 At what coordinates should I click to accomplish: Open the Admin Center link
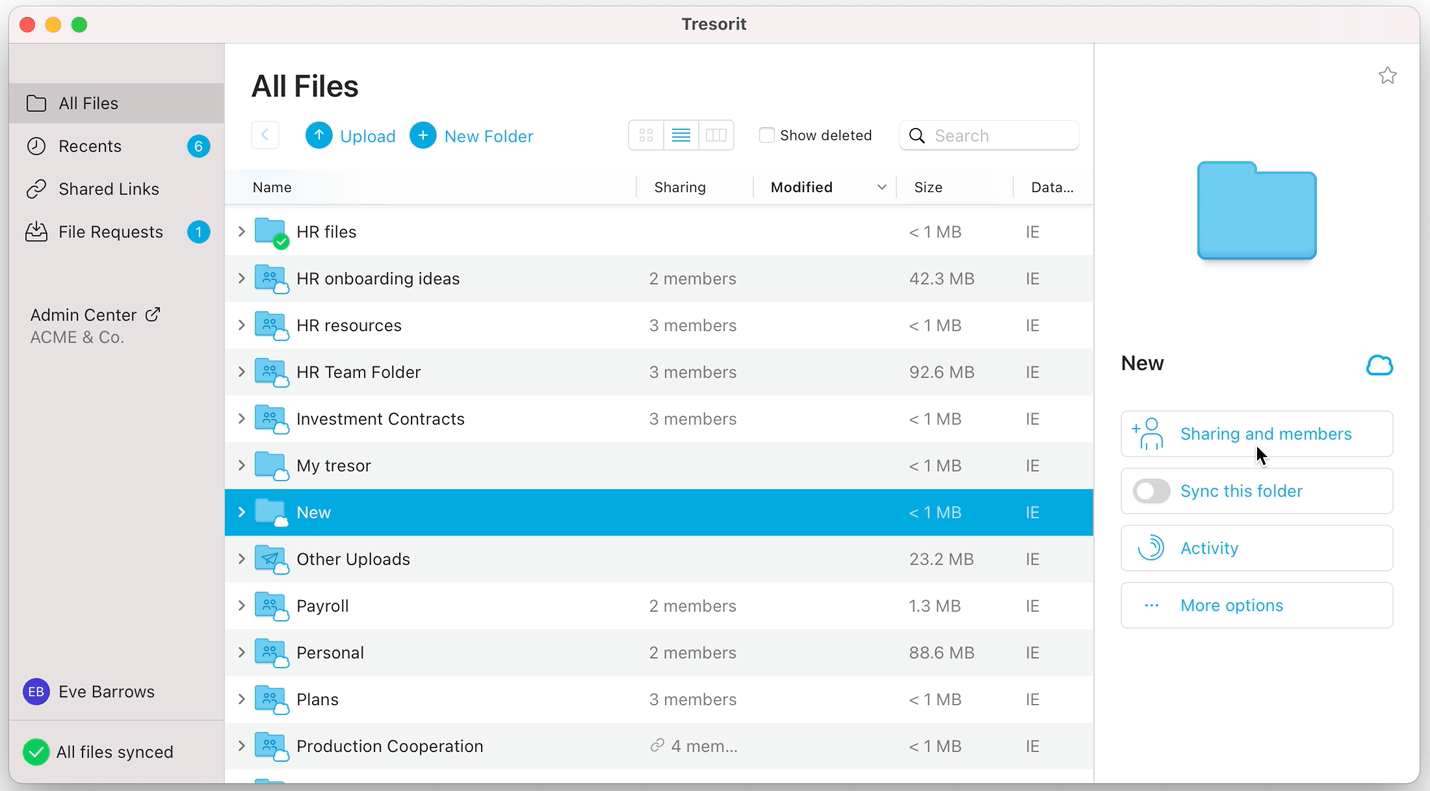[95, 314]
